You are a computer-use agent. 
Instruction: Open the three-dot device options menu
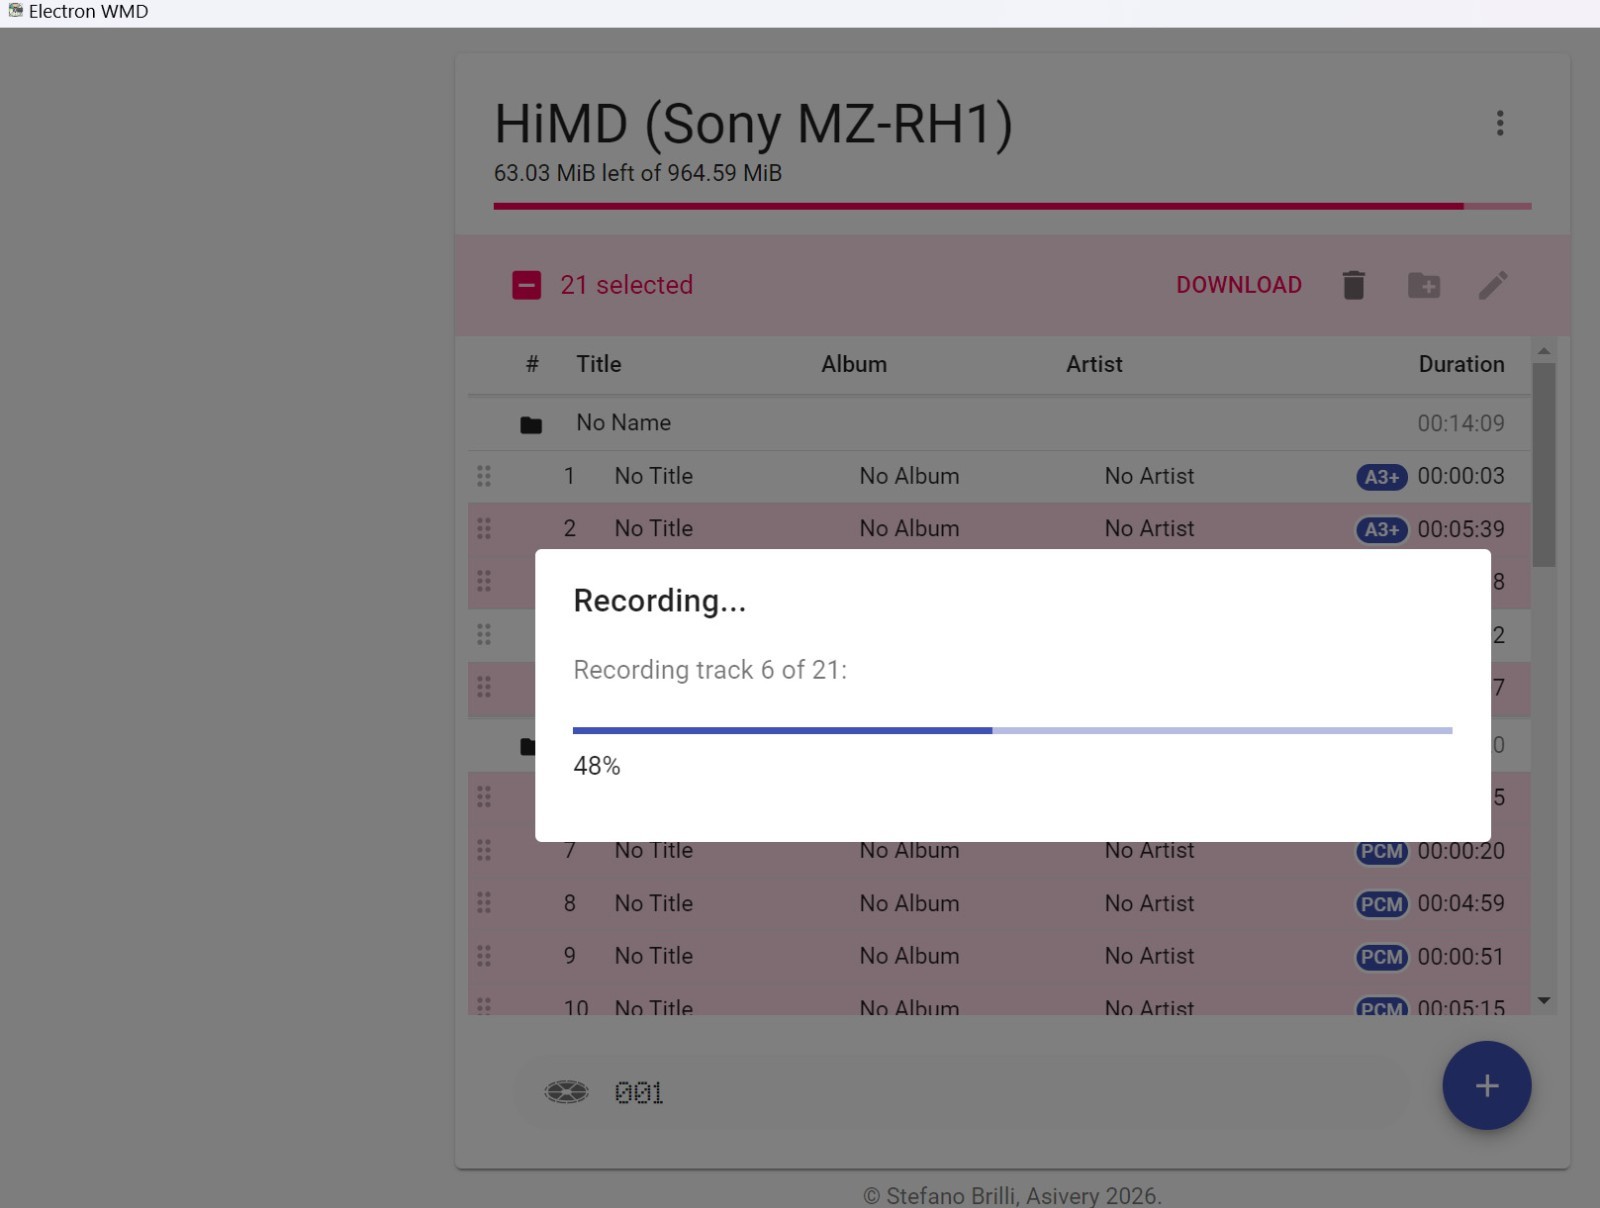(x=1499, y=123)
